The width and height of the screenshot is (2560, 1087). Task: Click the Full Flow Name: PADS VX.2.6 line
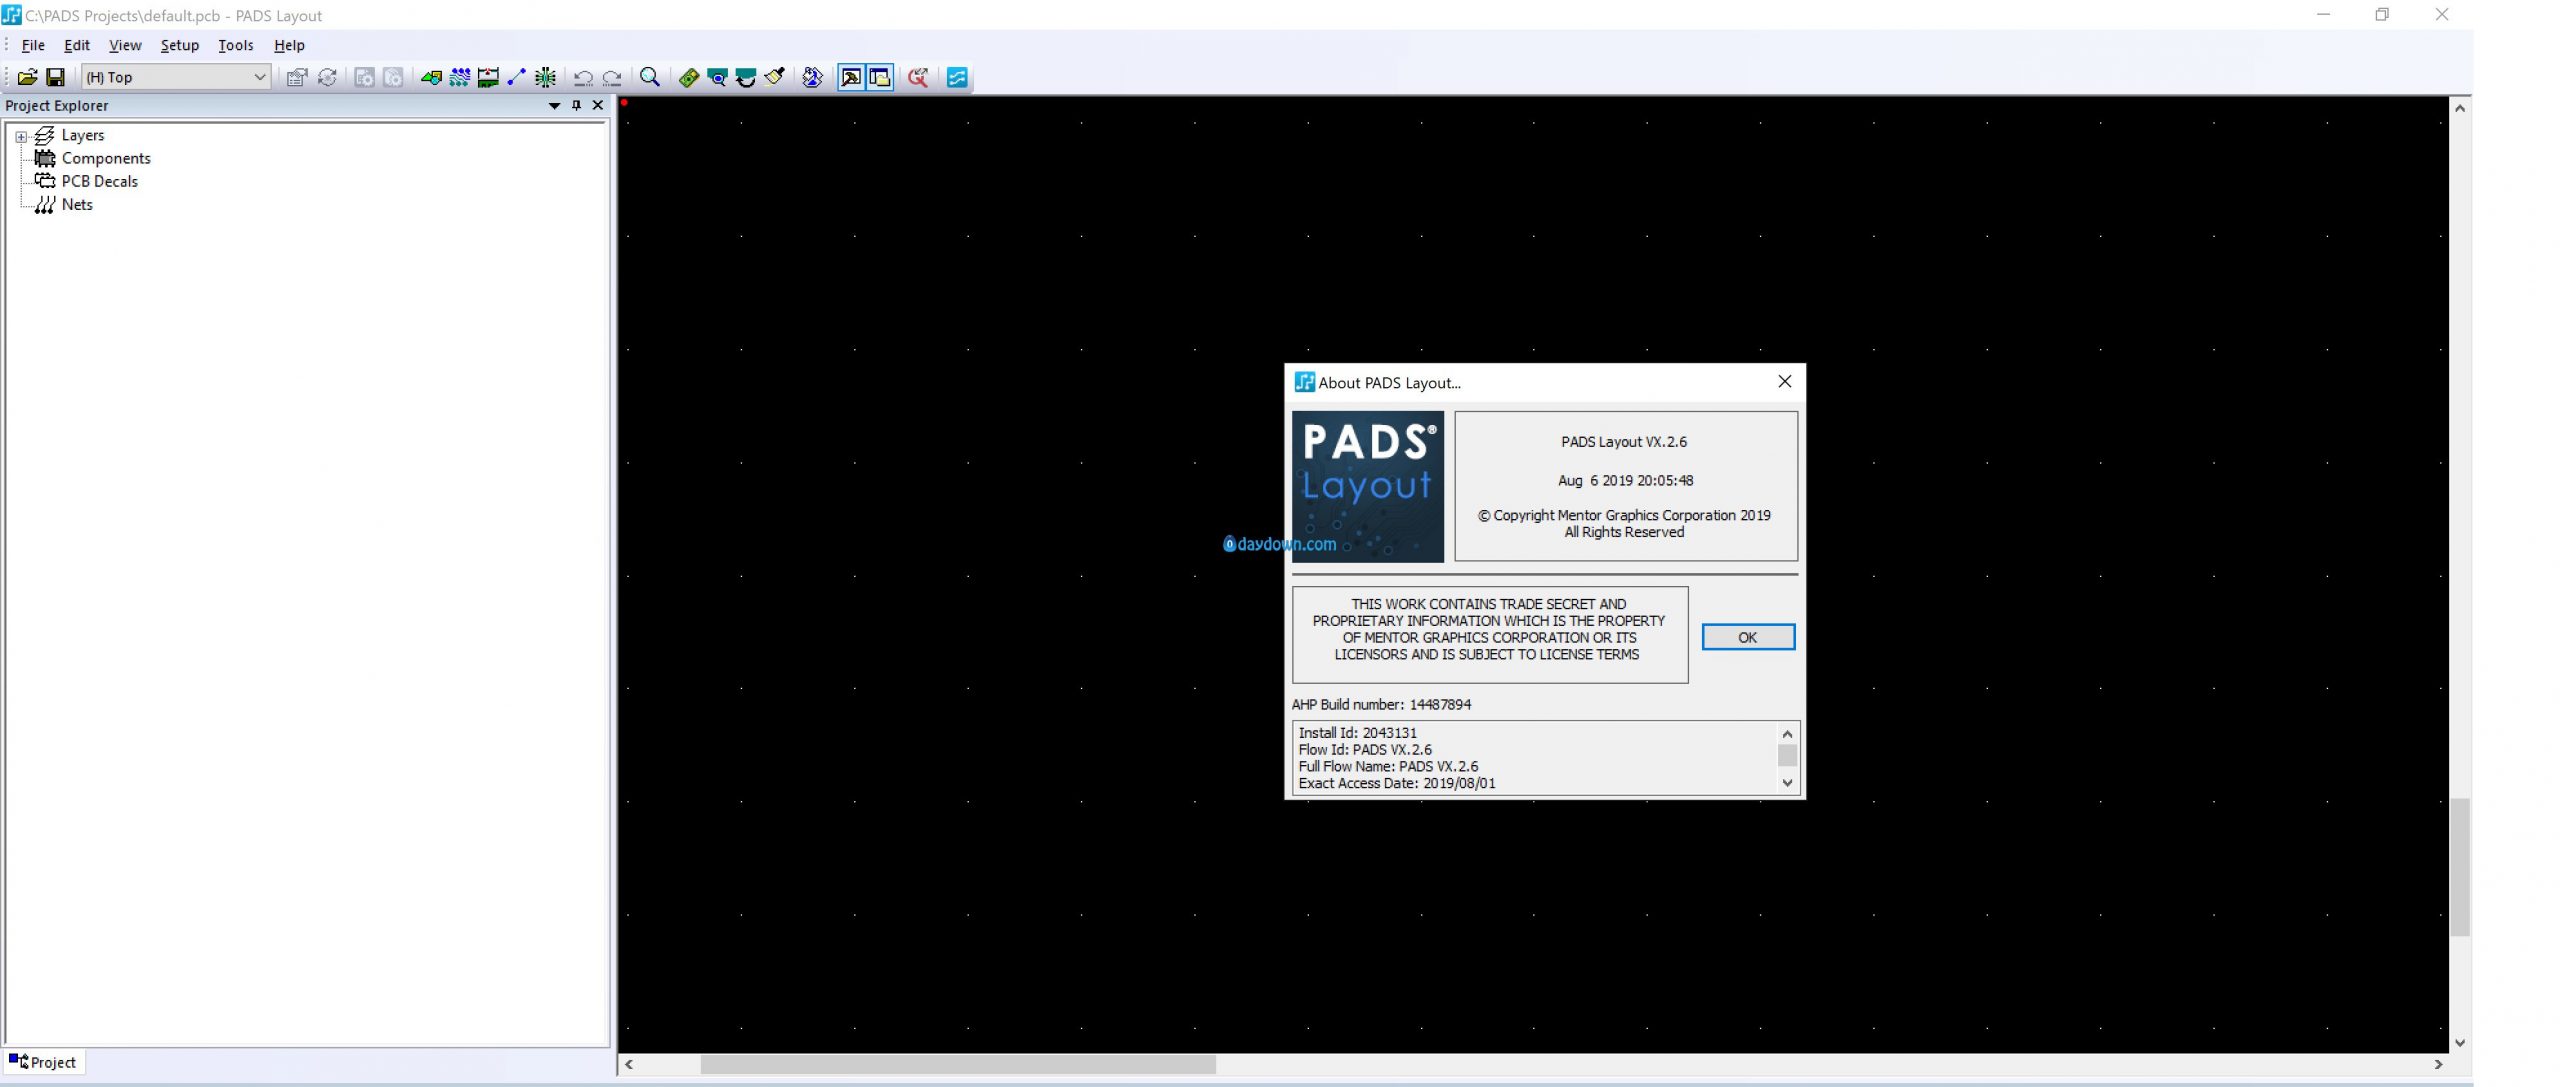click(1388, 766)
